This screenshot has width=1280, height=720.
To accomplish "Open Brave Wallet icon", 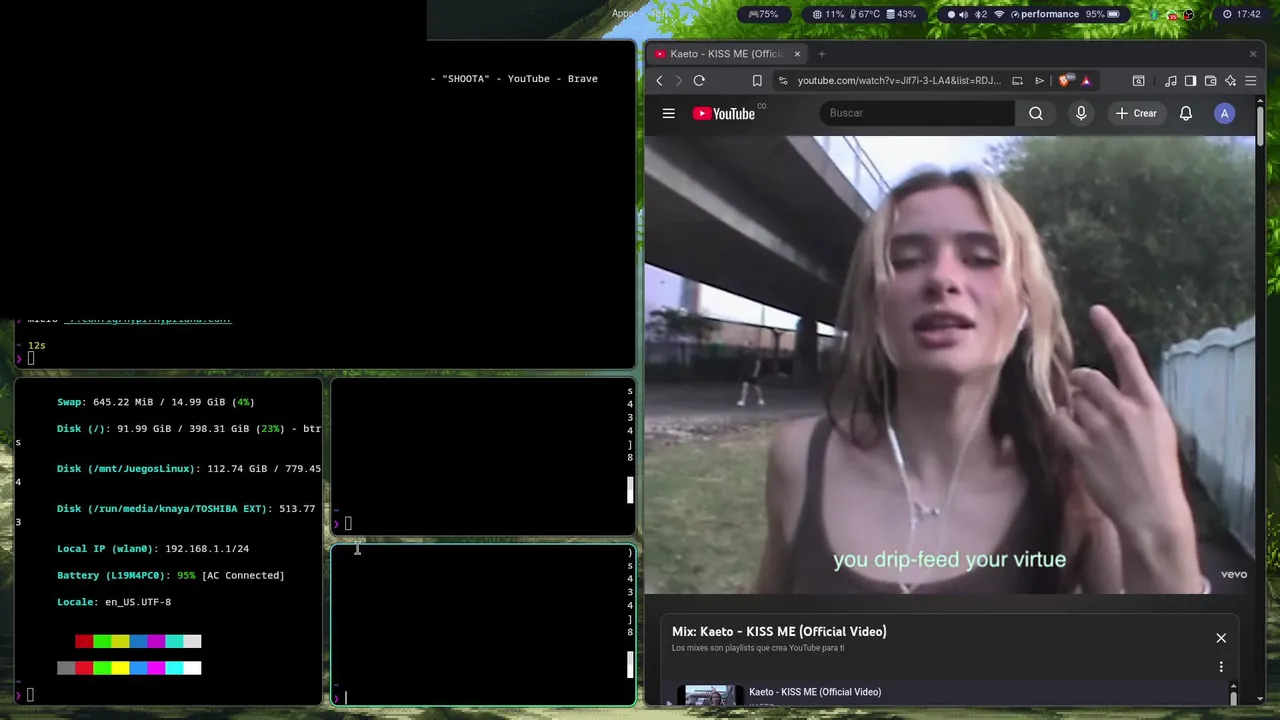I will pos(1210,81).
